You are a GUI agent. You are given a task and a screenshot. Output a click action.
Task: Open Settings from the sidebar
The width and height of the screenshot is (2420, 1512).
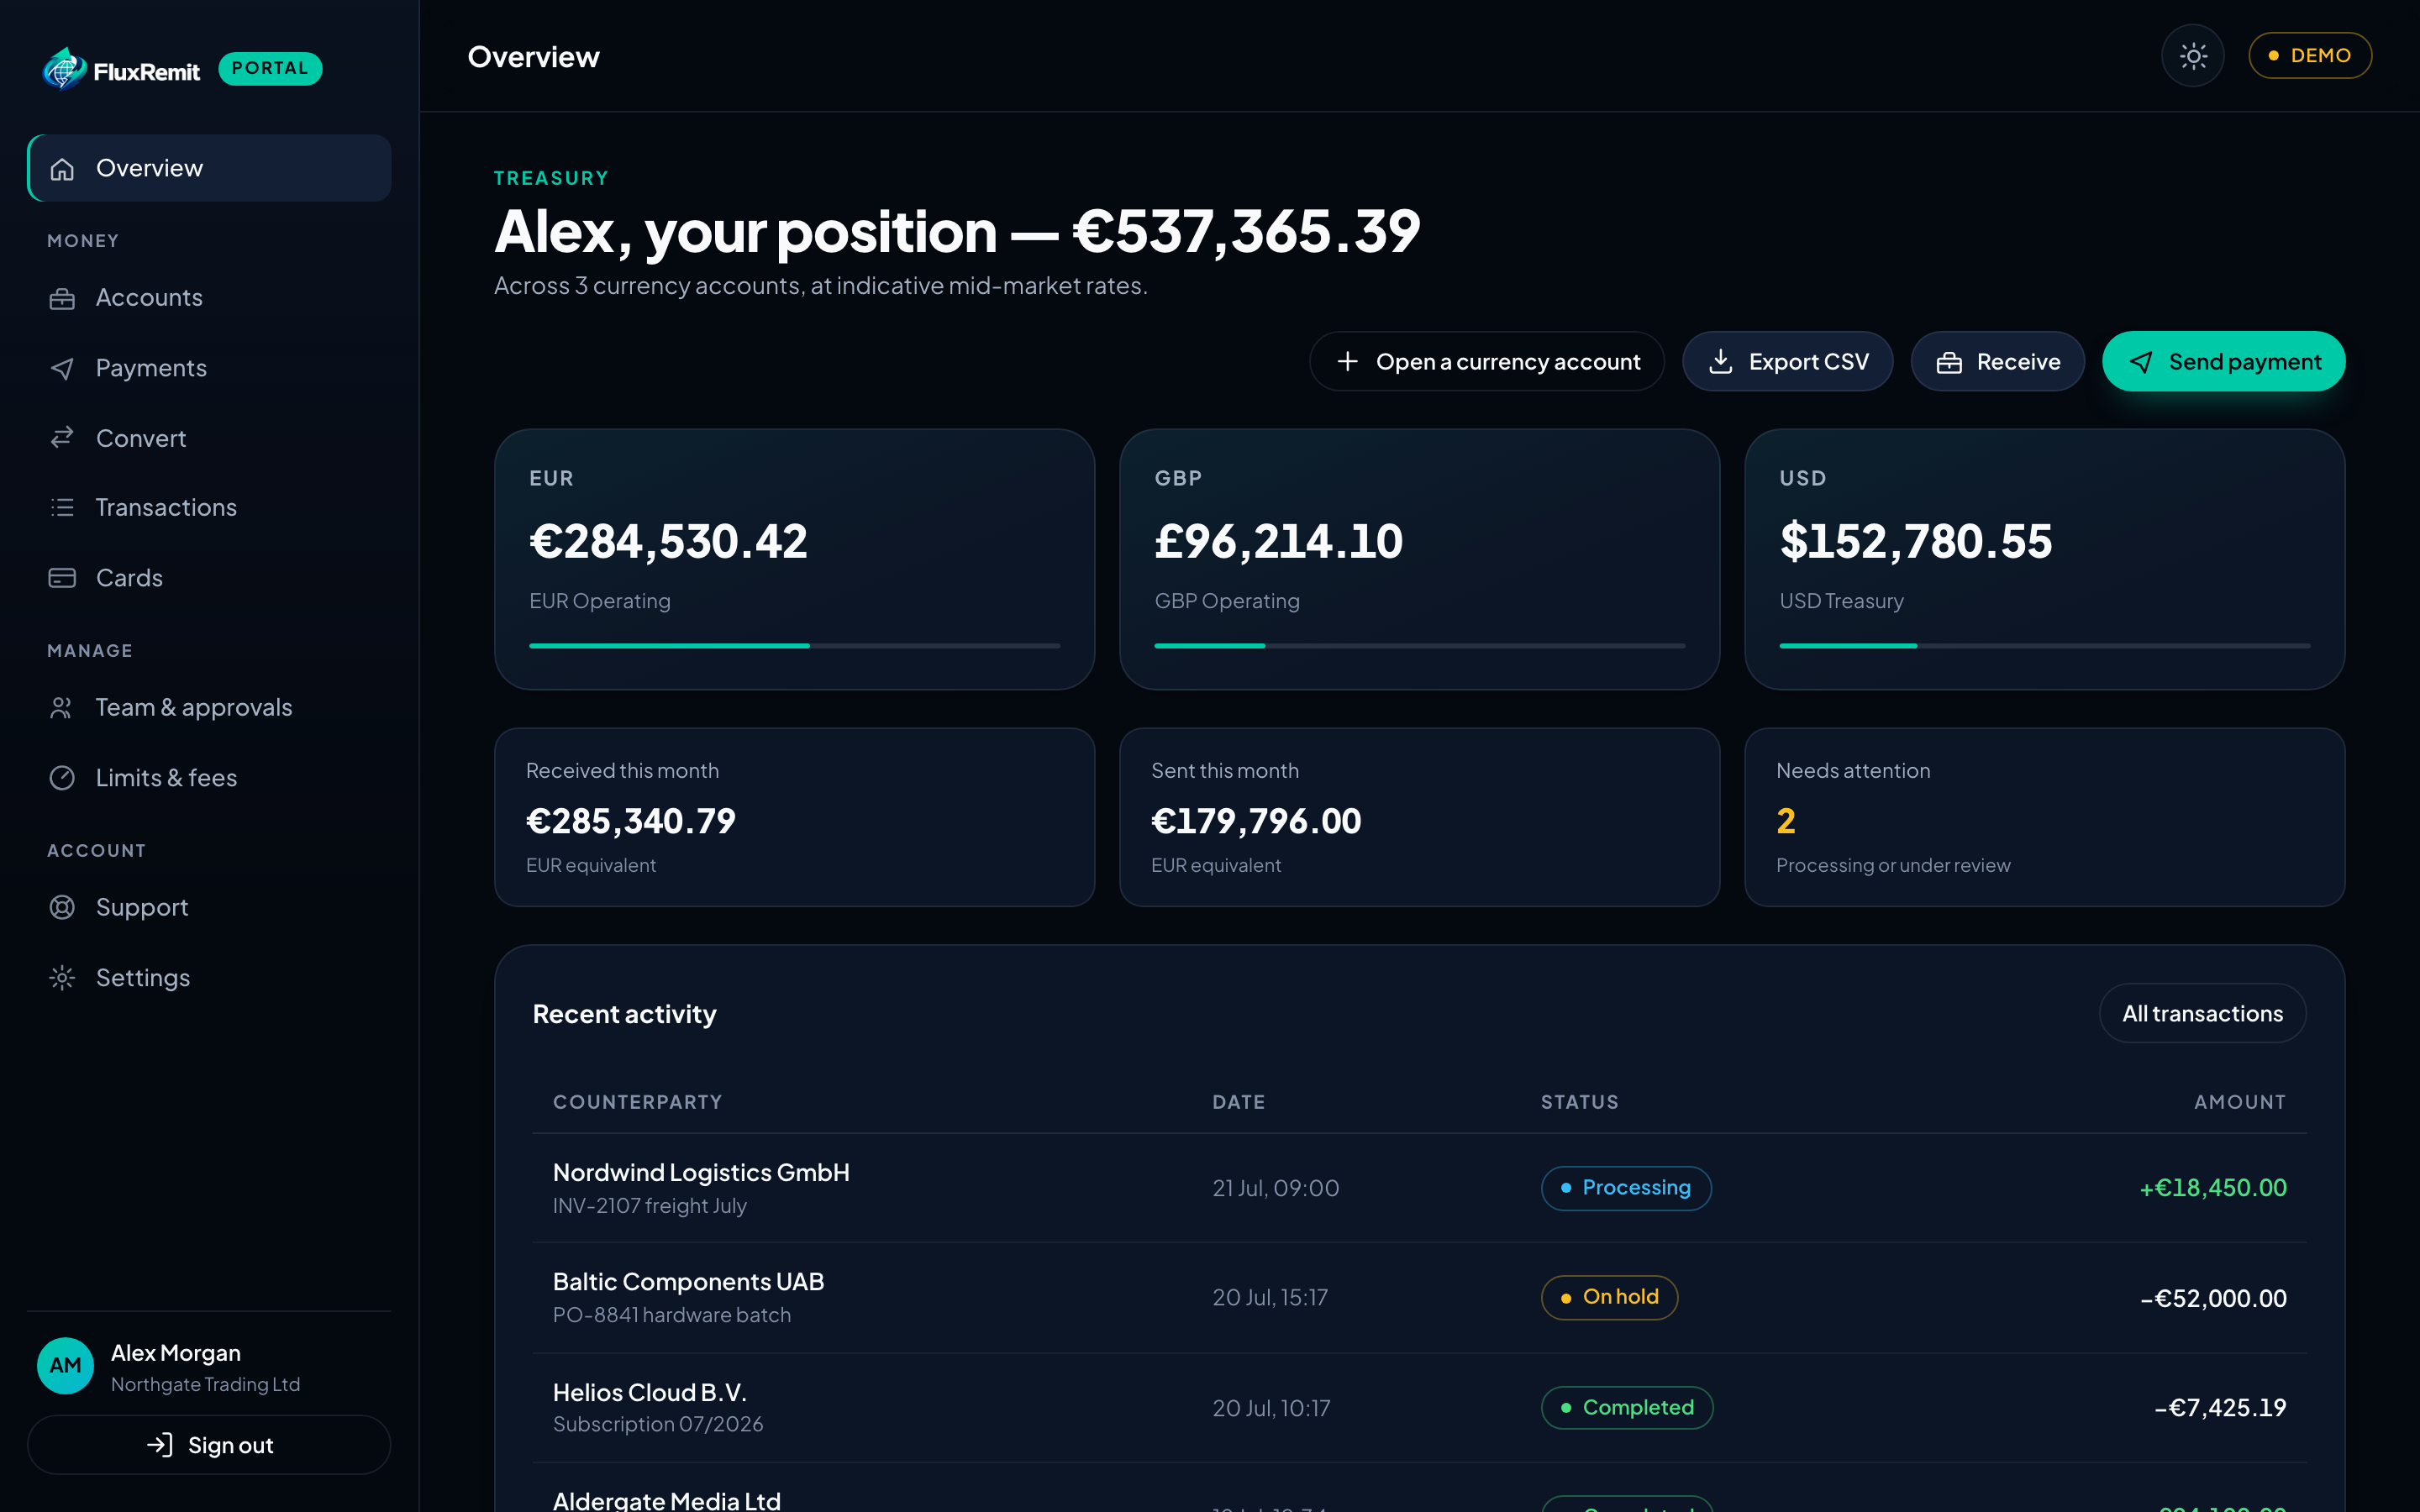tap(209, 978)
